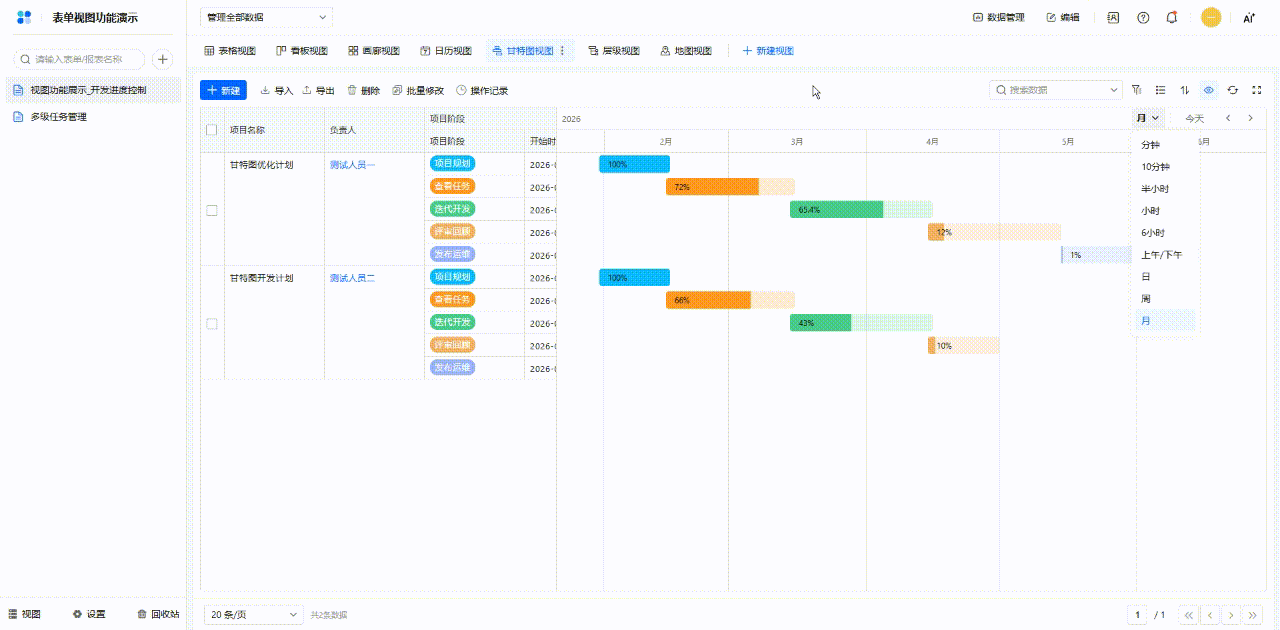Select 10分钟 in time scale list
Screen dimensions: 1280x630
coord(1164,167)
